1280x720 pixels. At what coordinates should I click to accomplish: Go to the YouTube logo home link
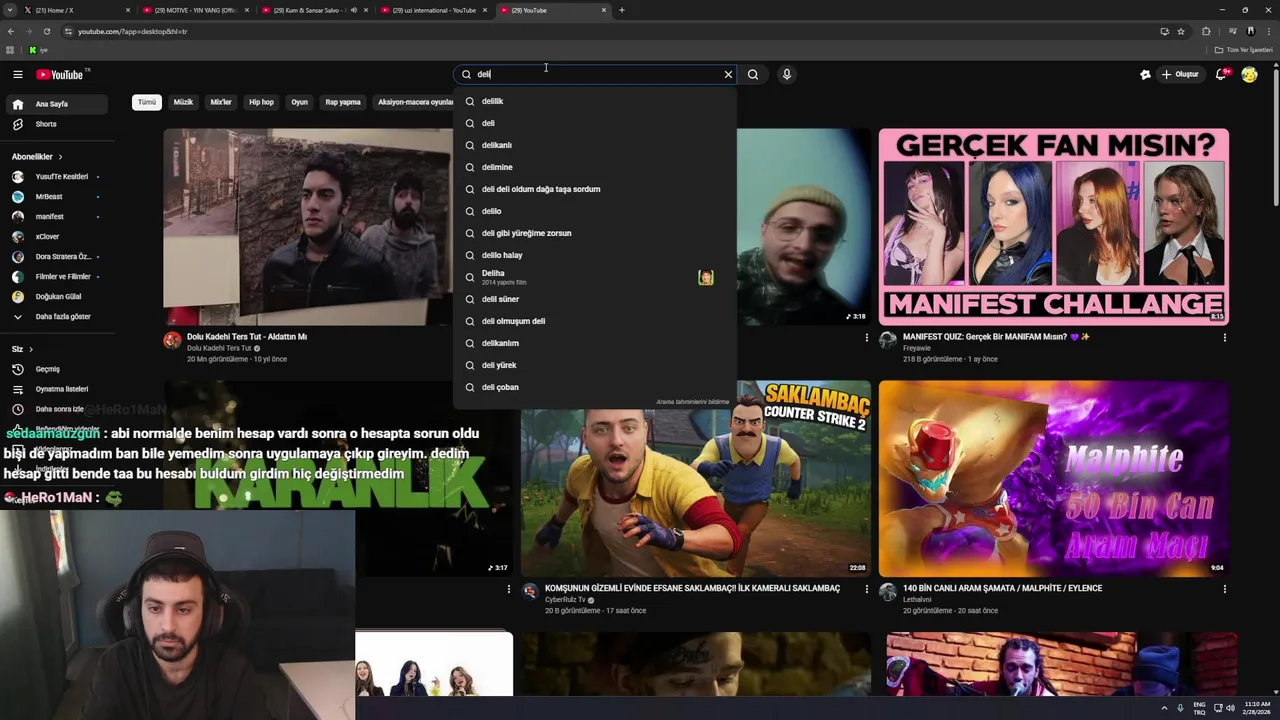[x=62, y=74]
